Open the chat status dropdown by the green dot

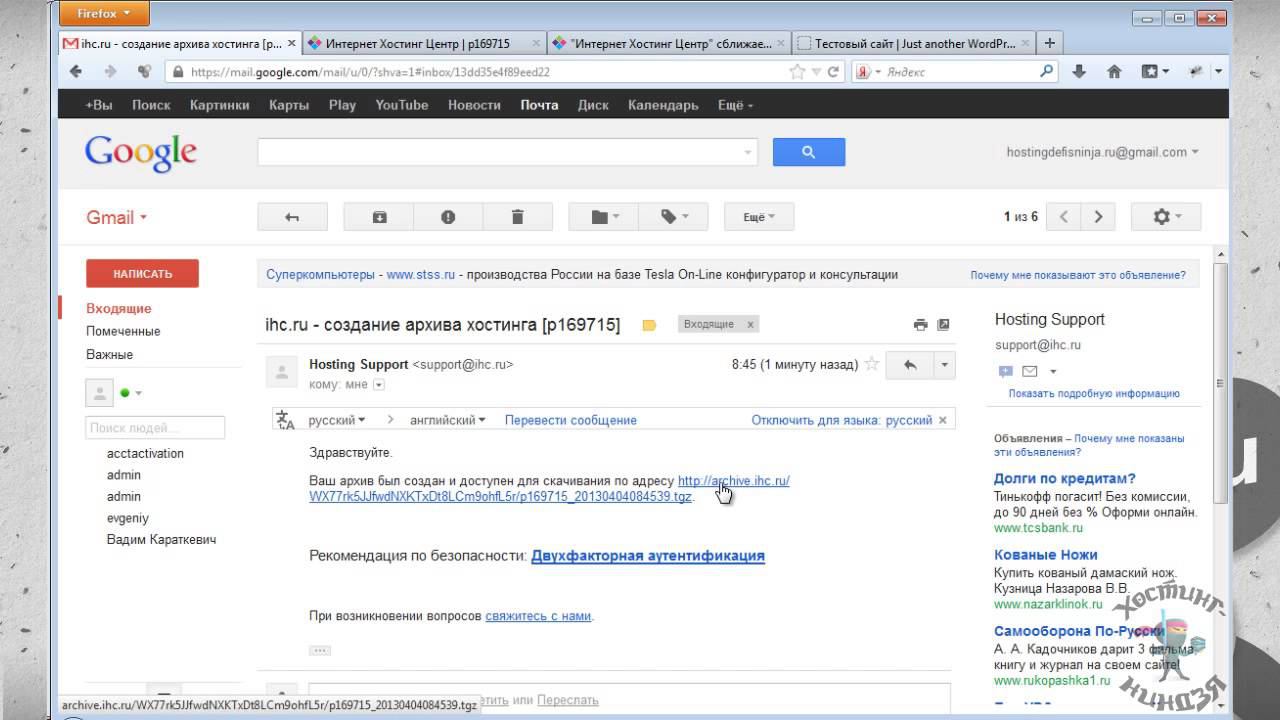pos(138,393)
